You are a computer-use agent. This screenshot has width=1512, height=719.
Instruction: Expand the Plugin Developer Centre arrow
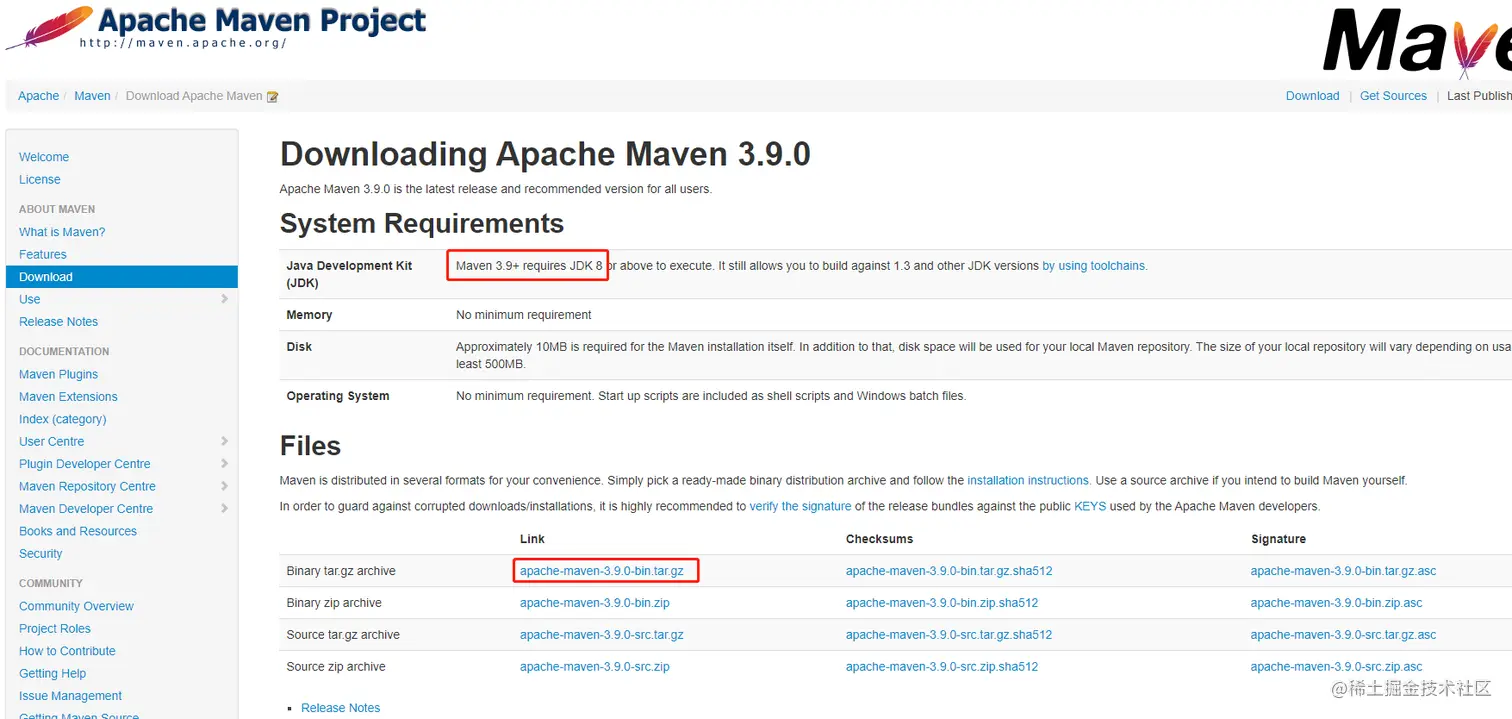point(224,464)
